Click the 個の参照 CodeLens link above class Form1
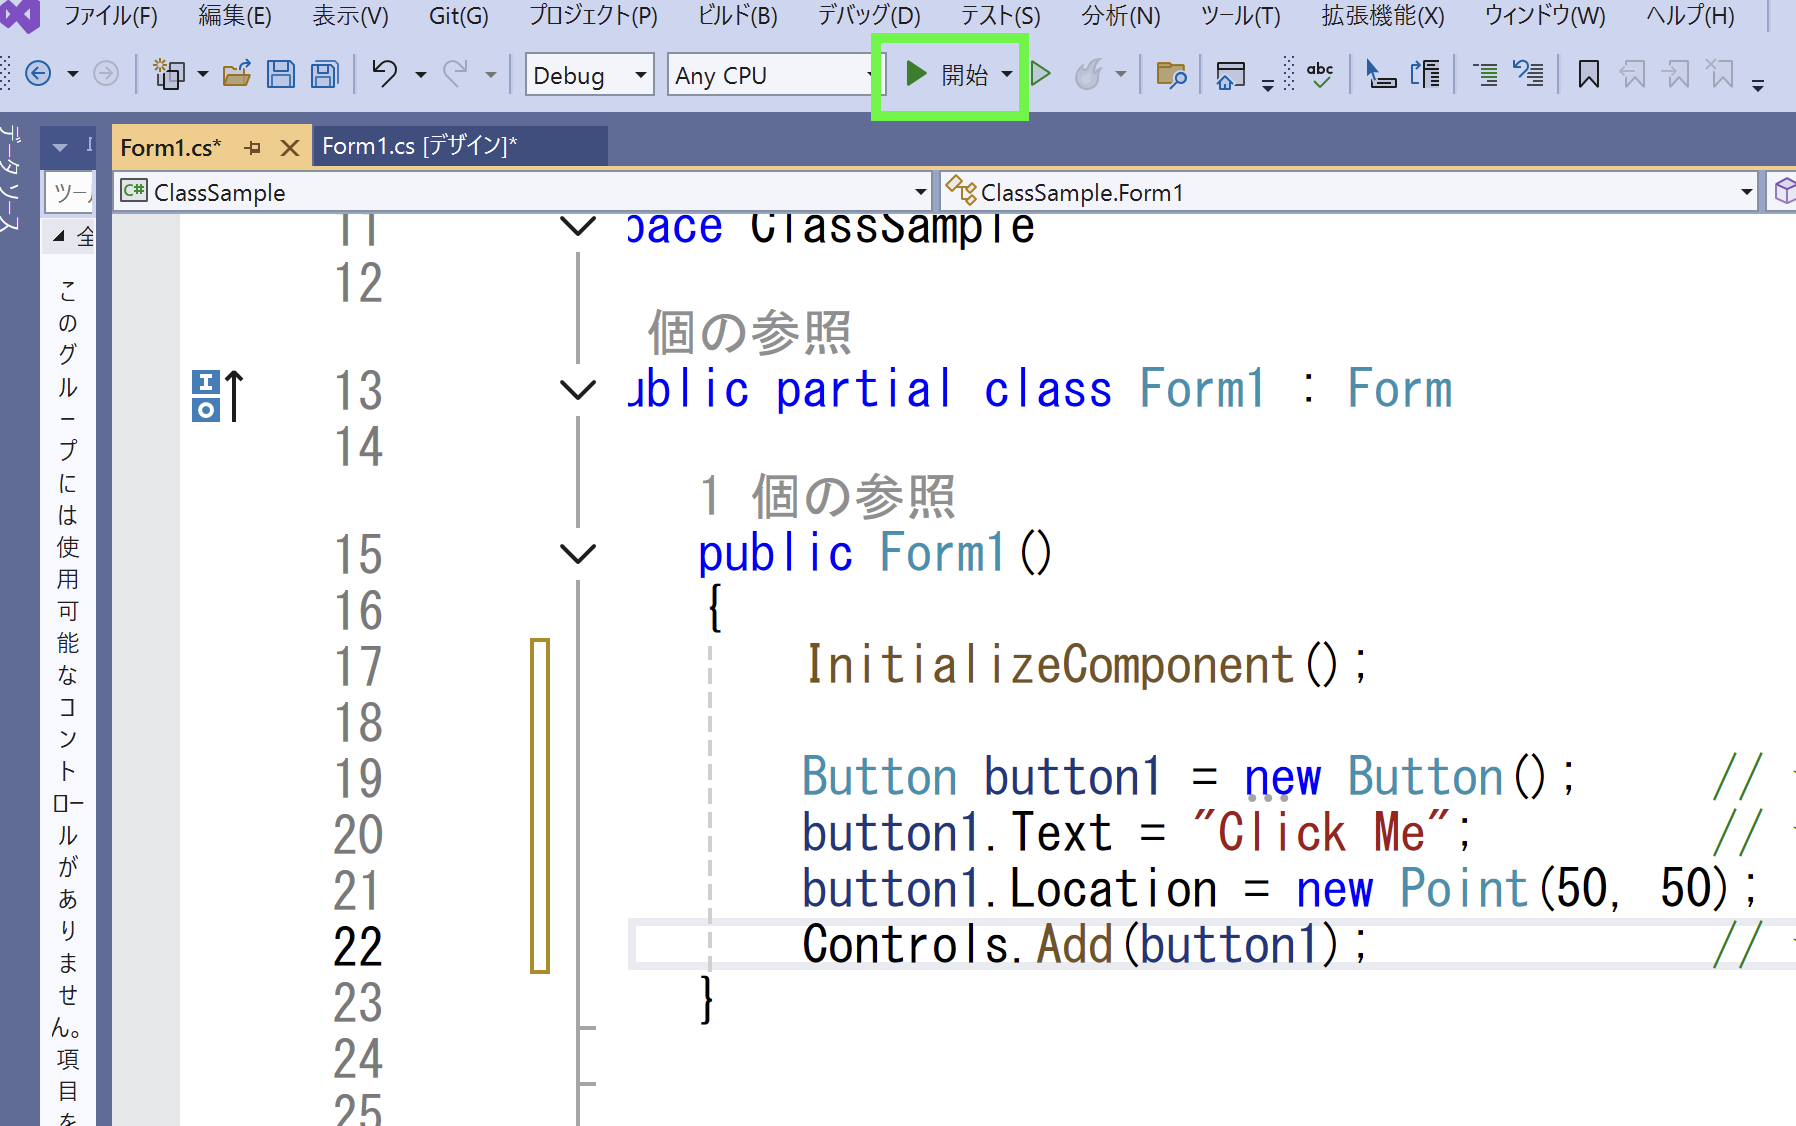 tap(750, 332)
